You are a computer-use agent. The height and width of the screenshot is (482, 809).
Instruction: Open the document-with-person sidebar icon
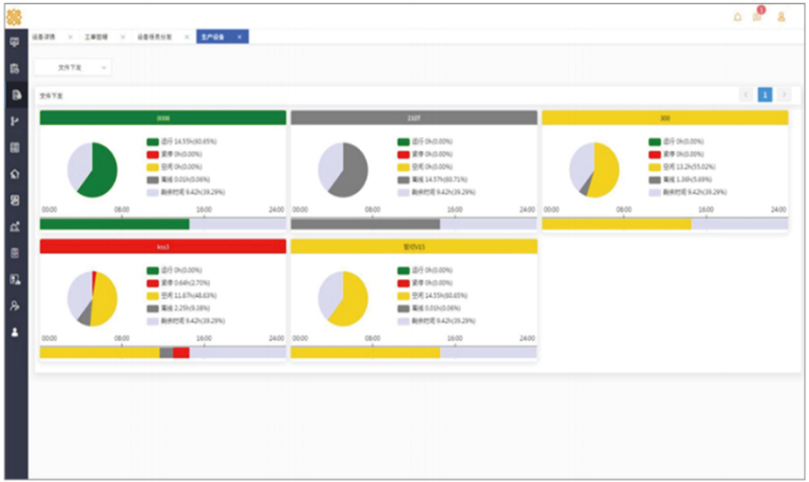pos(15,279)
